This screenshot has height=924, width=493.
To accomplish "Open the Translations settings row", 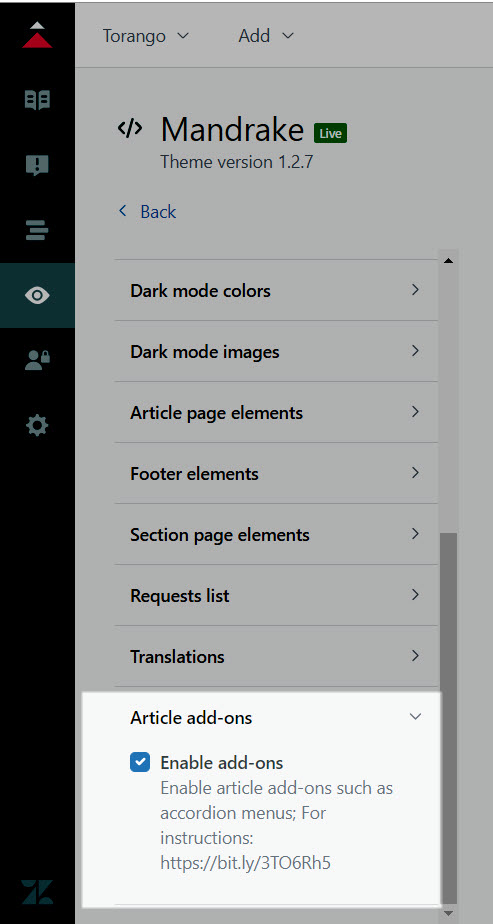I will click(x=276, y=656).
